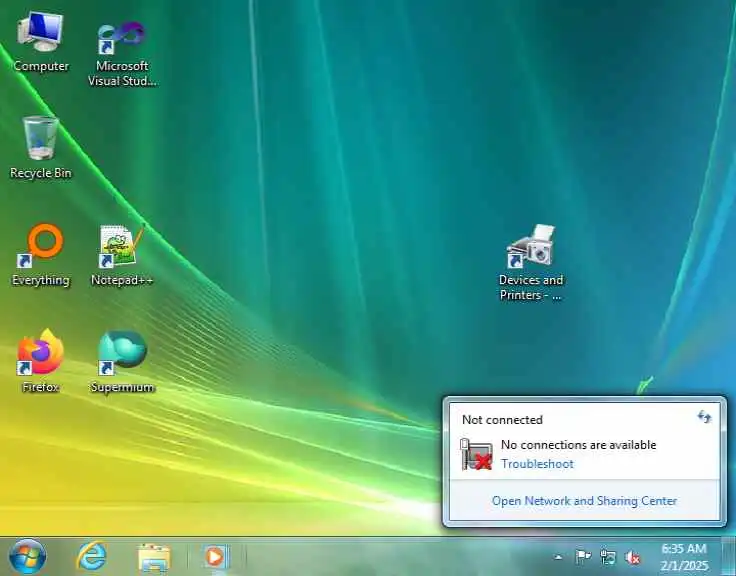Viewport: 736px width, 576px height.
Task: Select the Recycle Bin icon
Action: pyautogui.click(x=40, y=147)
